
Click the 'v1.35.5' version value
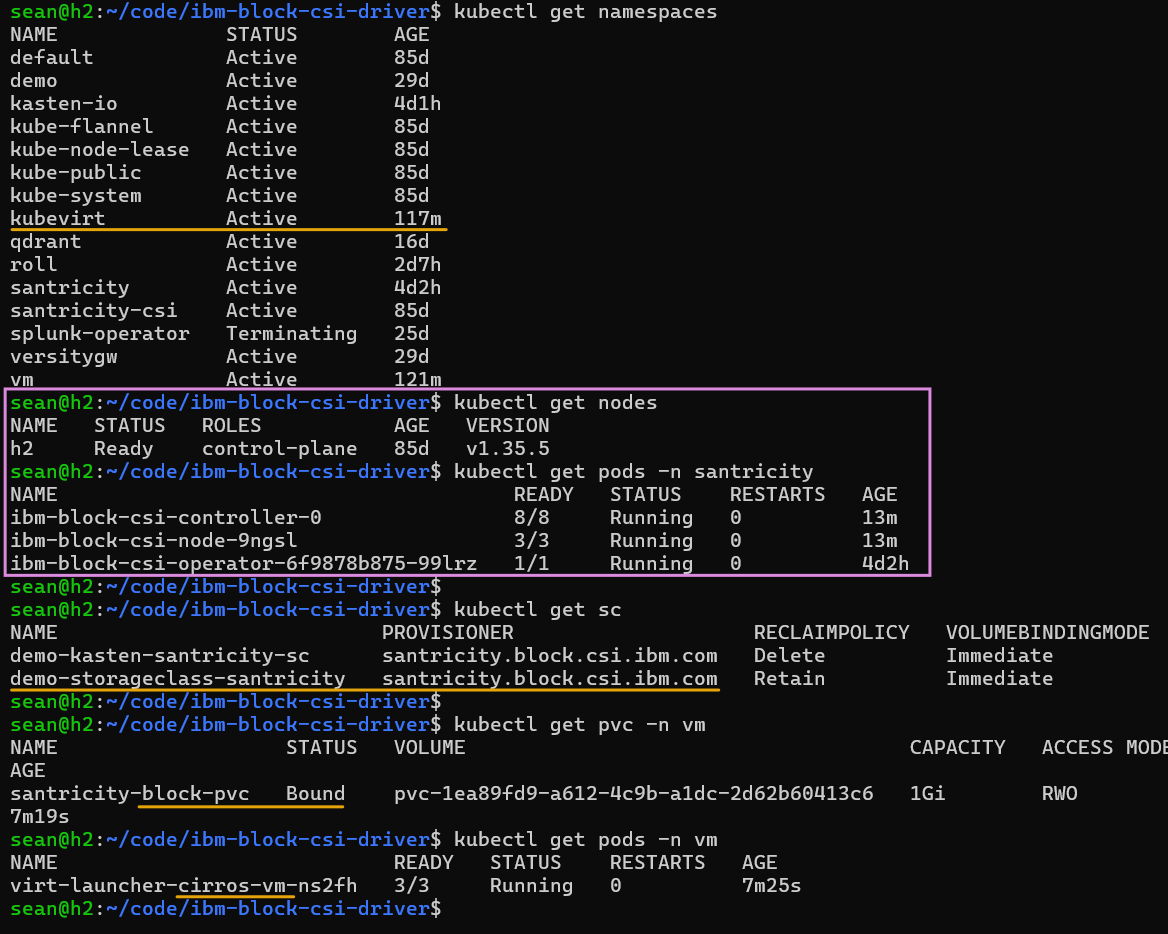[x=507, y=448]
